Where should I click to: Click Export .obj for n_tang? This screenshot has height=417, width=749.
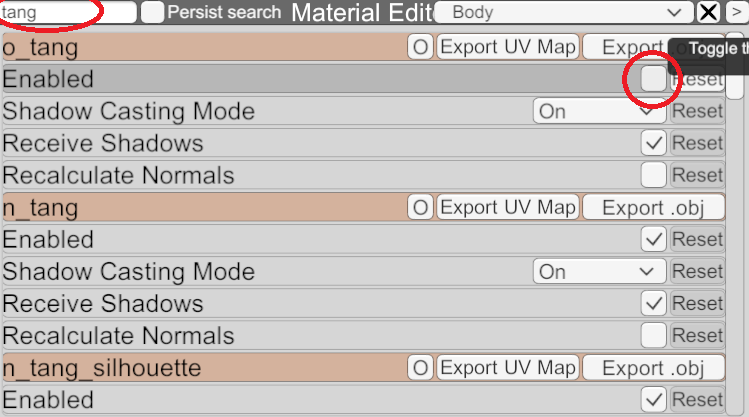point(653,208)
